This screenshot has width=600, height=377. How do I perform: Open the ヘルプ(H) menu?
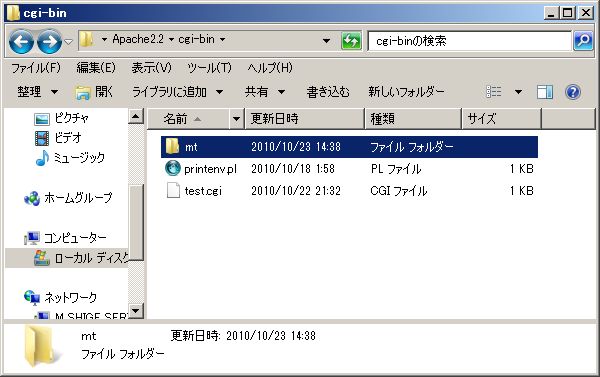270,68
